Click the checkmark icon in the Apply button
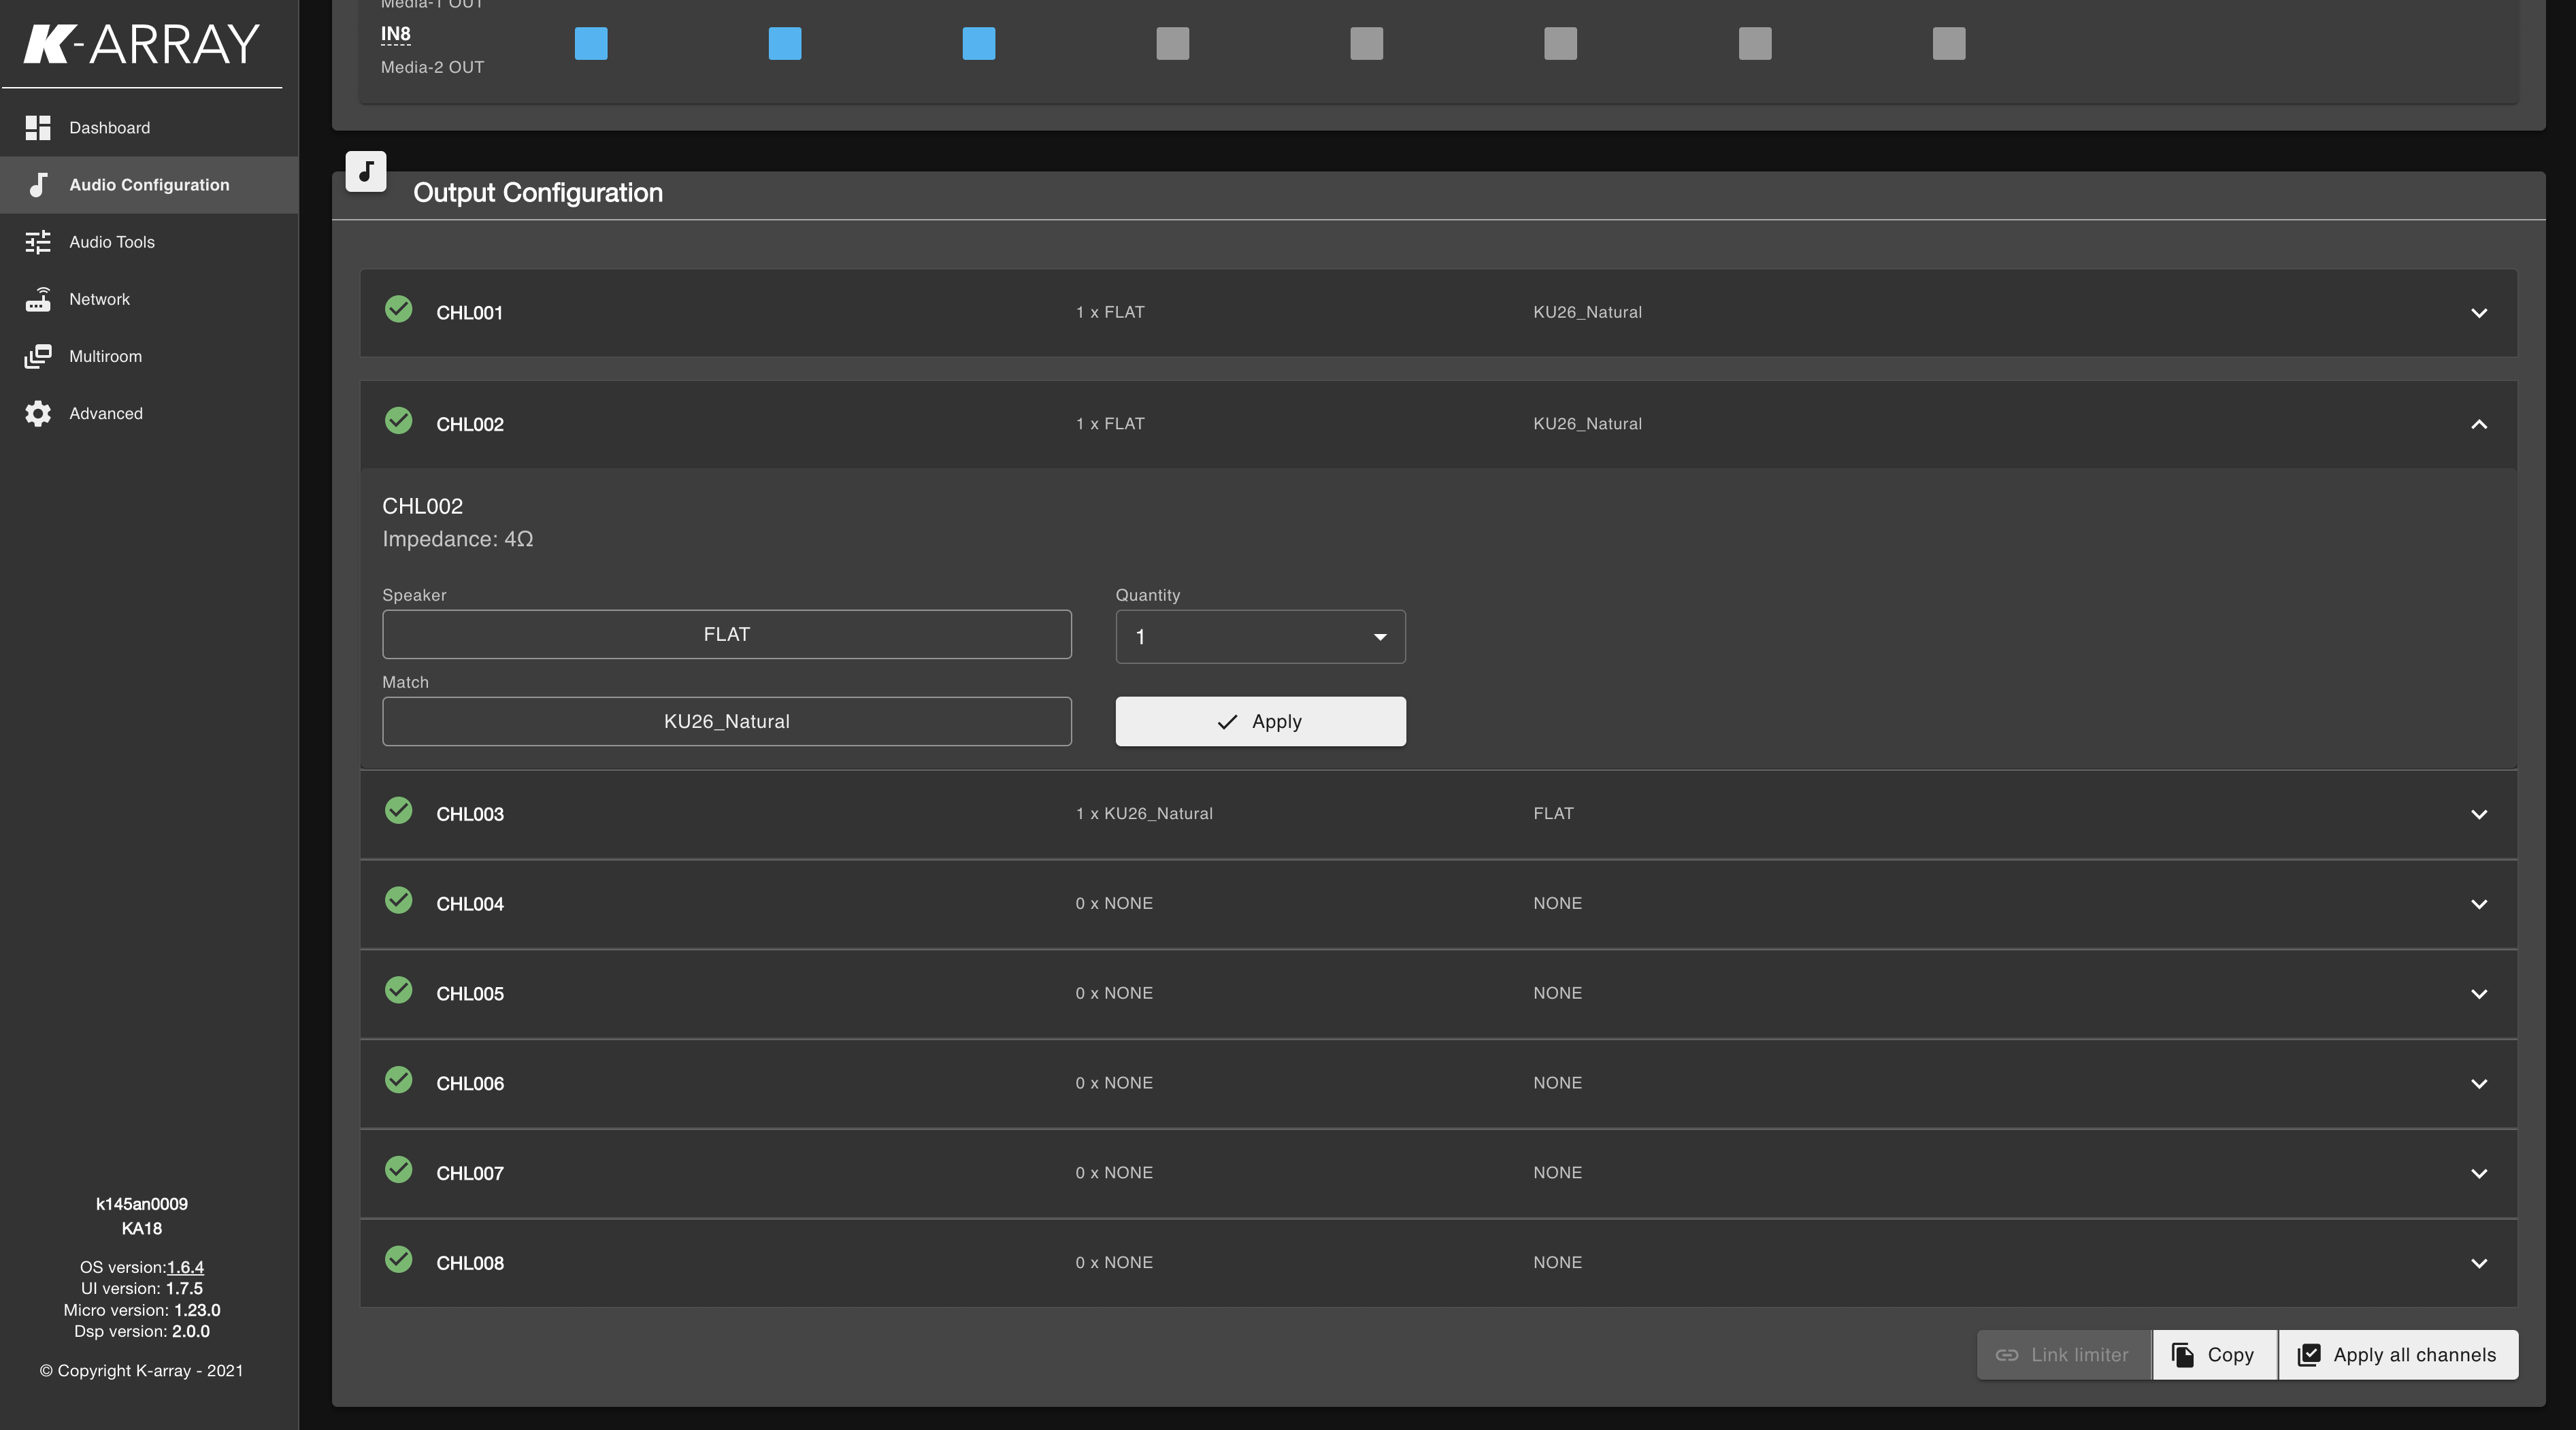The image size is (2576, 1430). [1227, 722]
